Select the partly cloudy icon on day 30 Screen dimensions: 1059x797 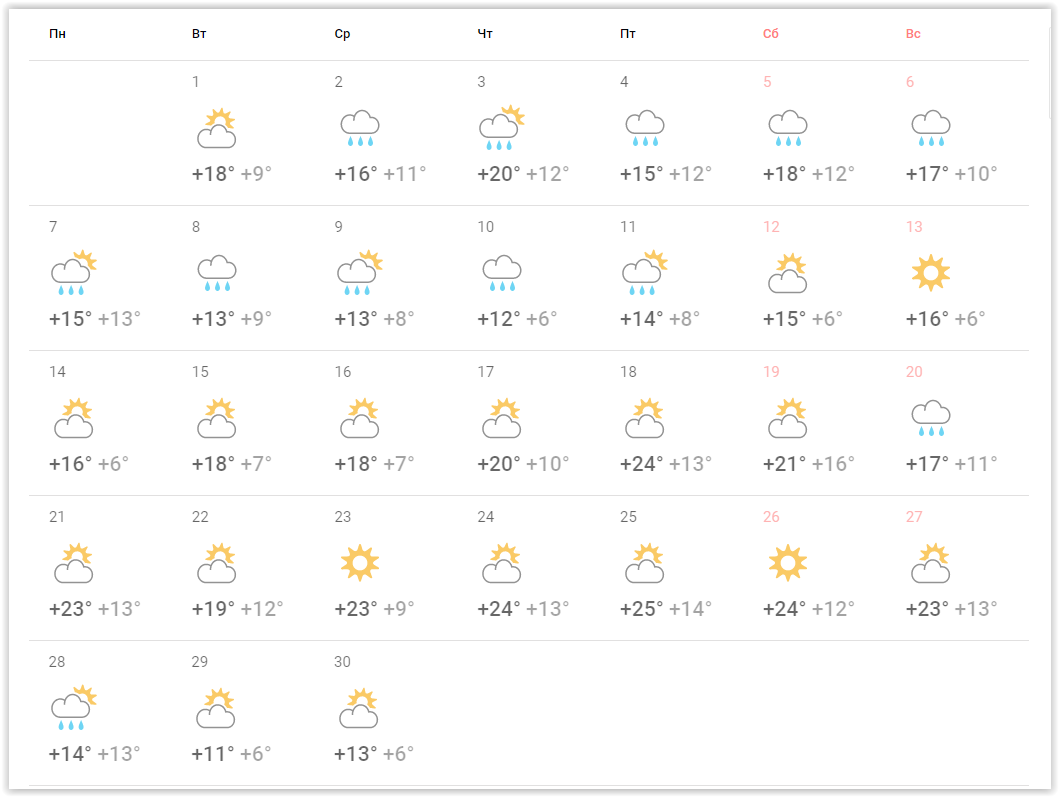pyautogui.click(x=360, y=708)
